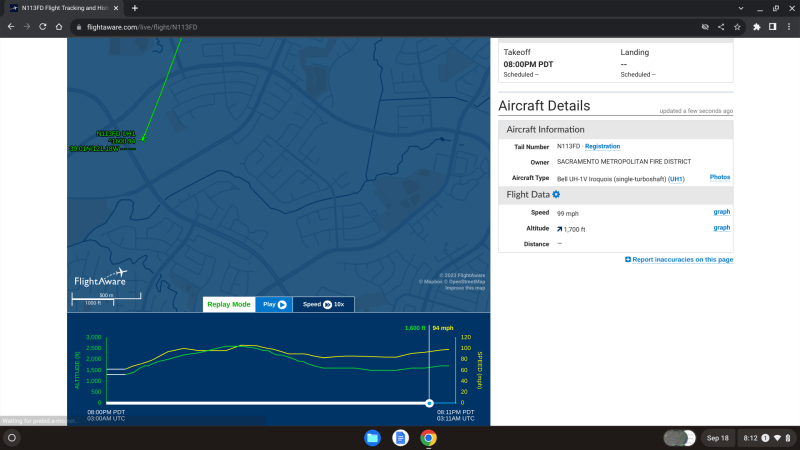Click the 08:00PM PDT takeoff time

click(x=528, y=64)
